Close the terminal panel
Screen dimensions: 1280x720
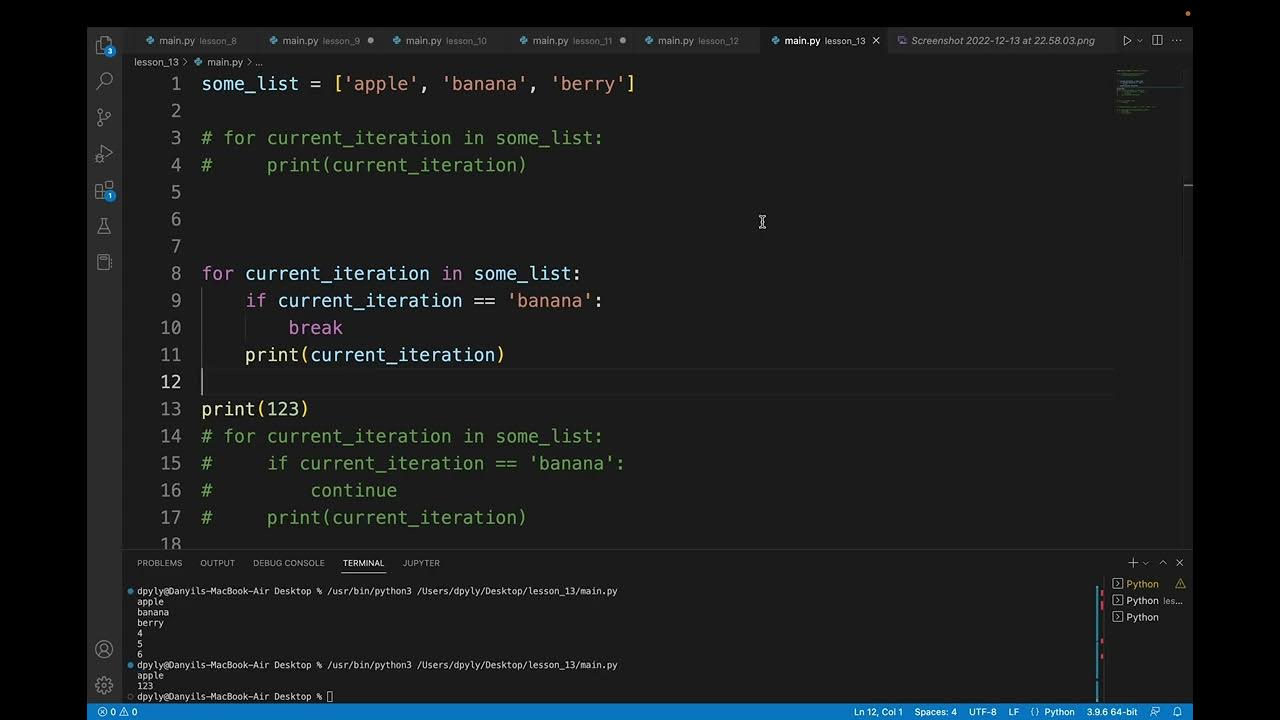(1179, 563)
